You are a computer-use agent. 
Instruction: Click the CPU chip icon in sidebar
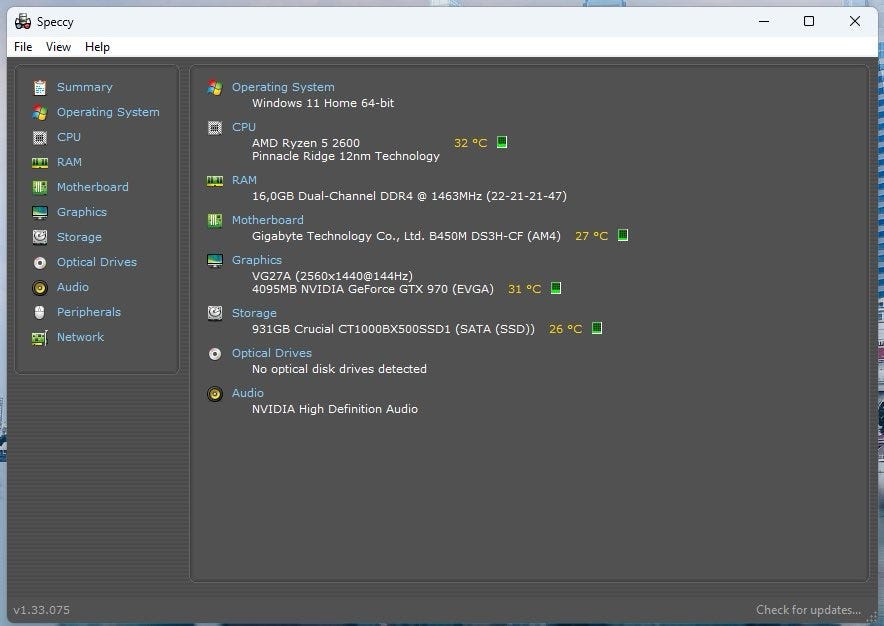coord(39,138)
